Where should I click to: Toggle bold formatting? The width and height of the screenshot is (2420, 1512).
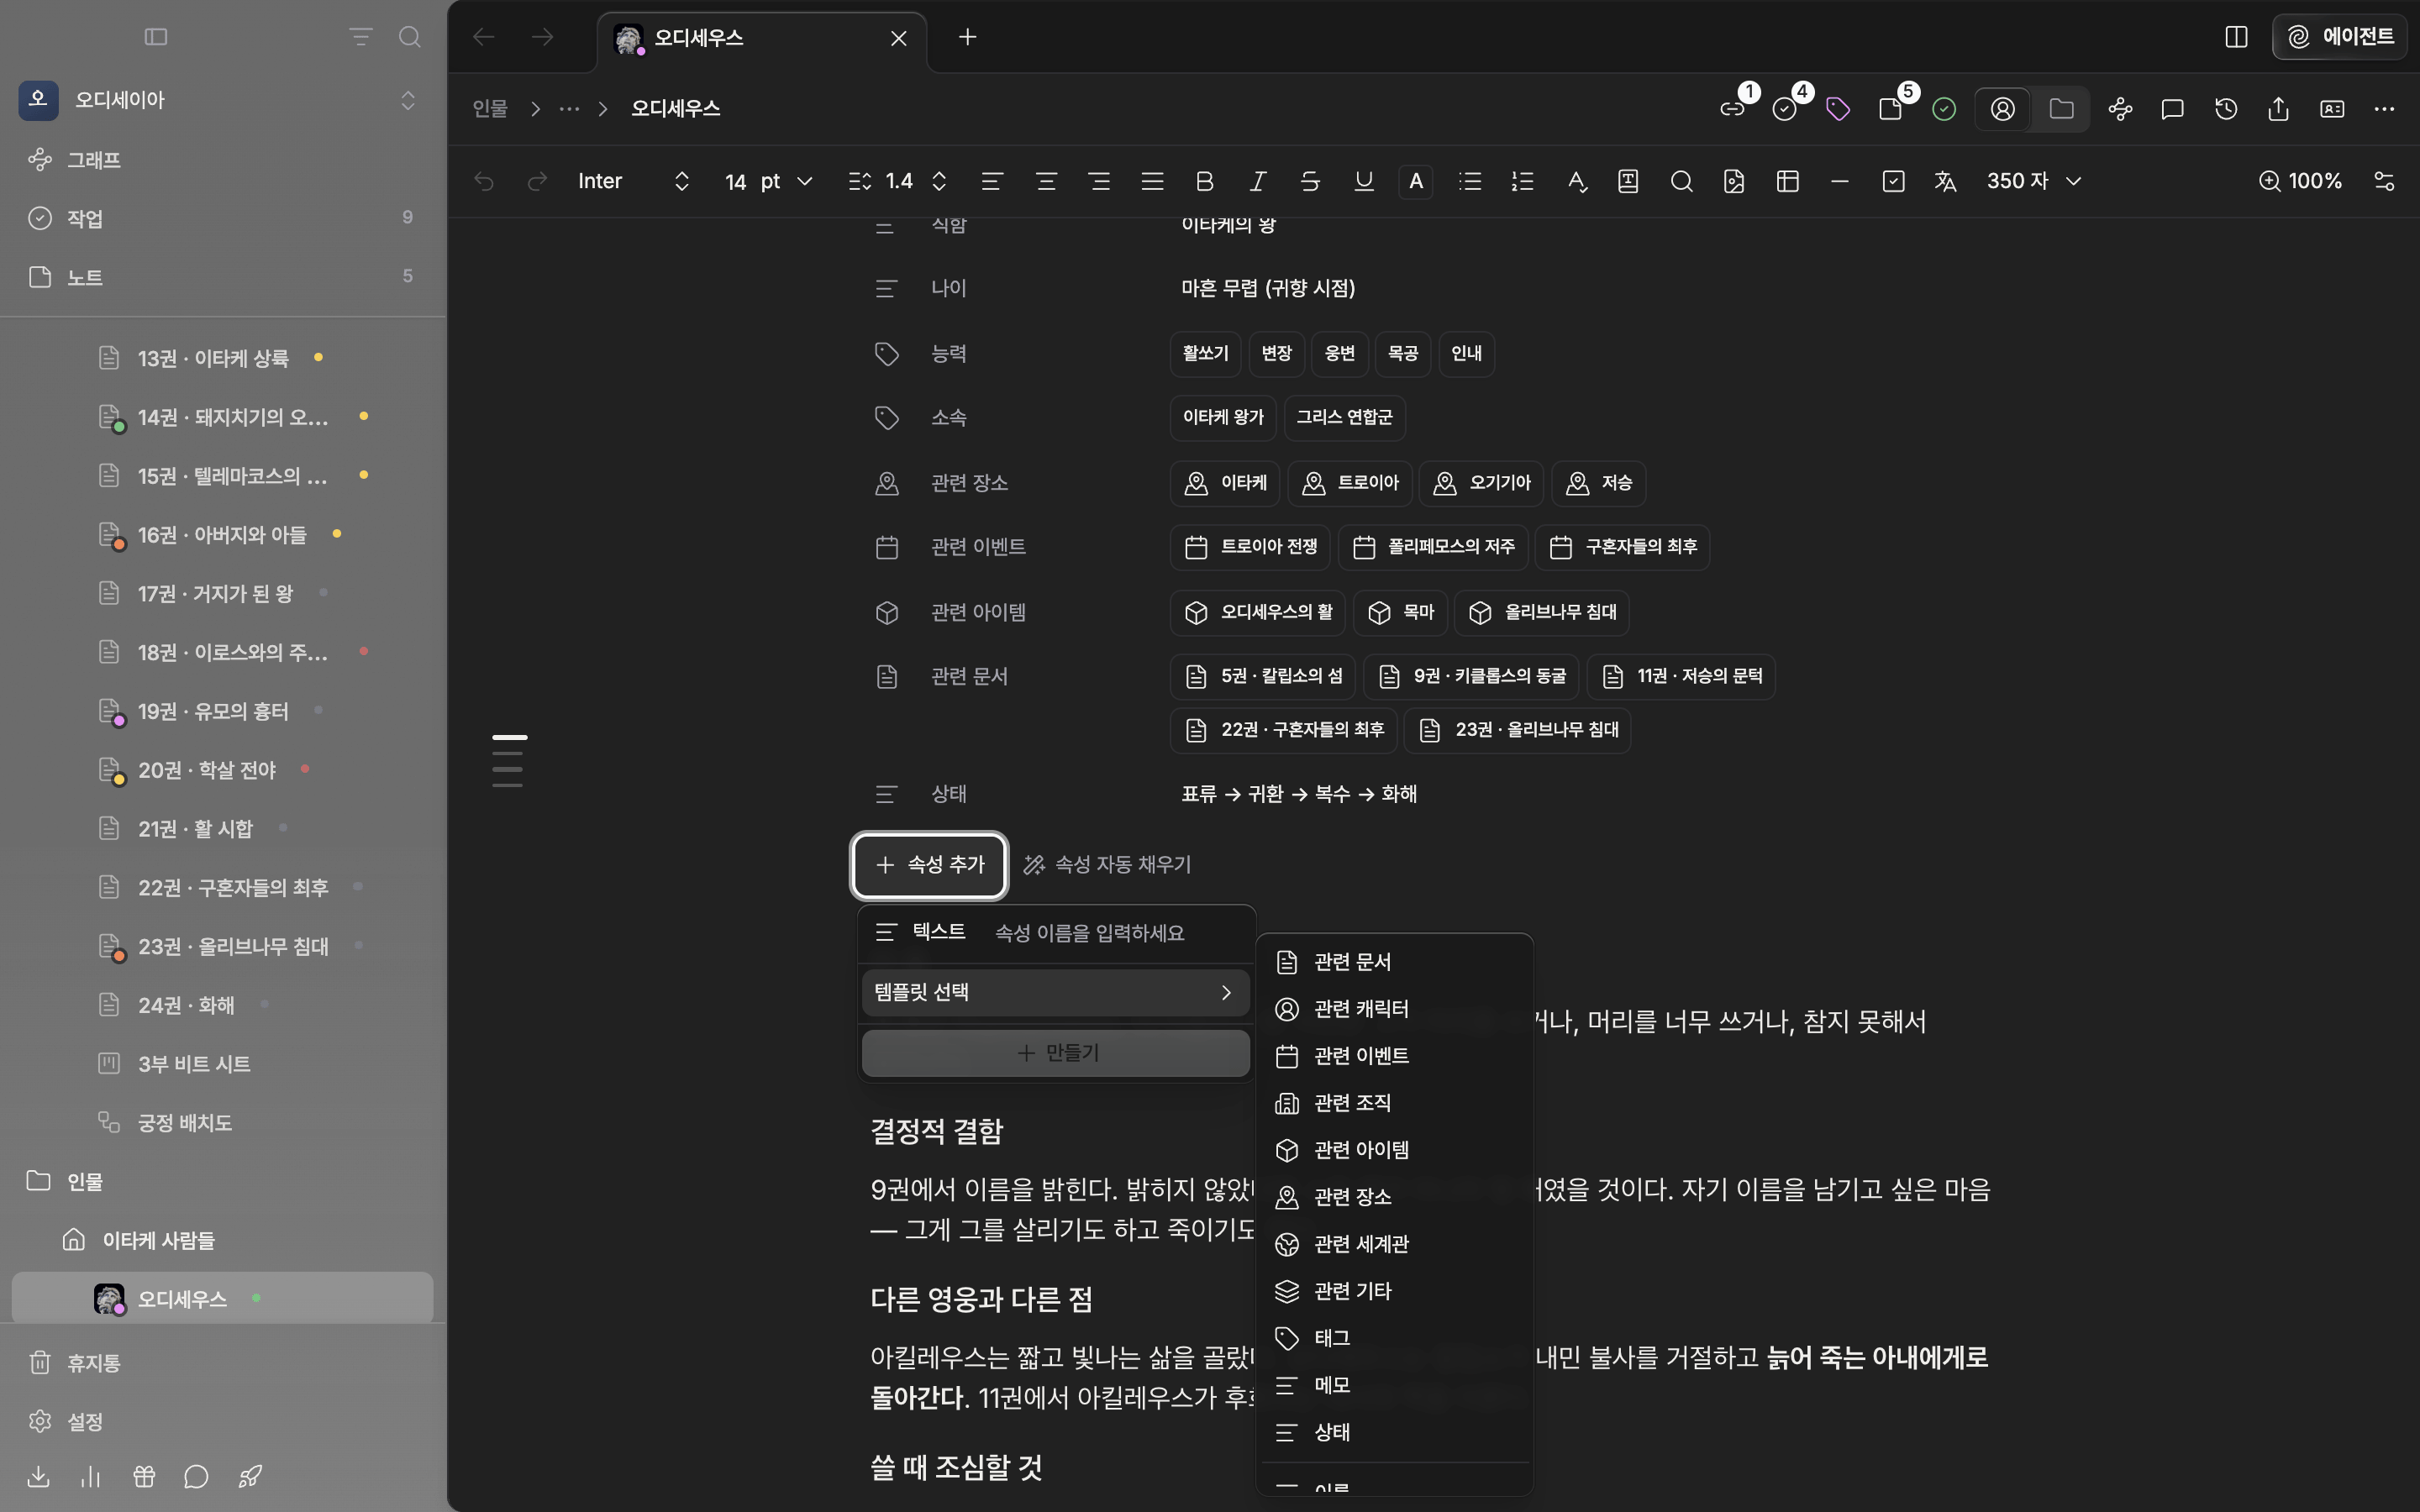pos(1204,181)
